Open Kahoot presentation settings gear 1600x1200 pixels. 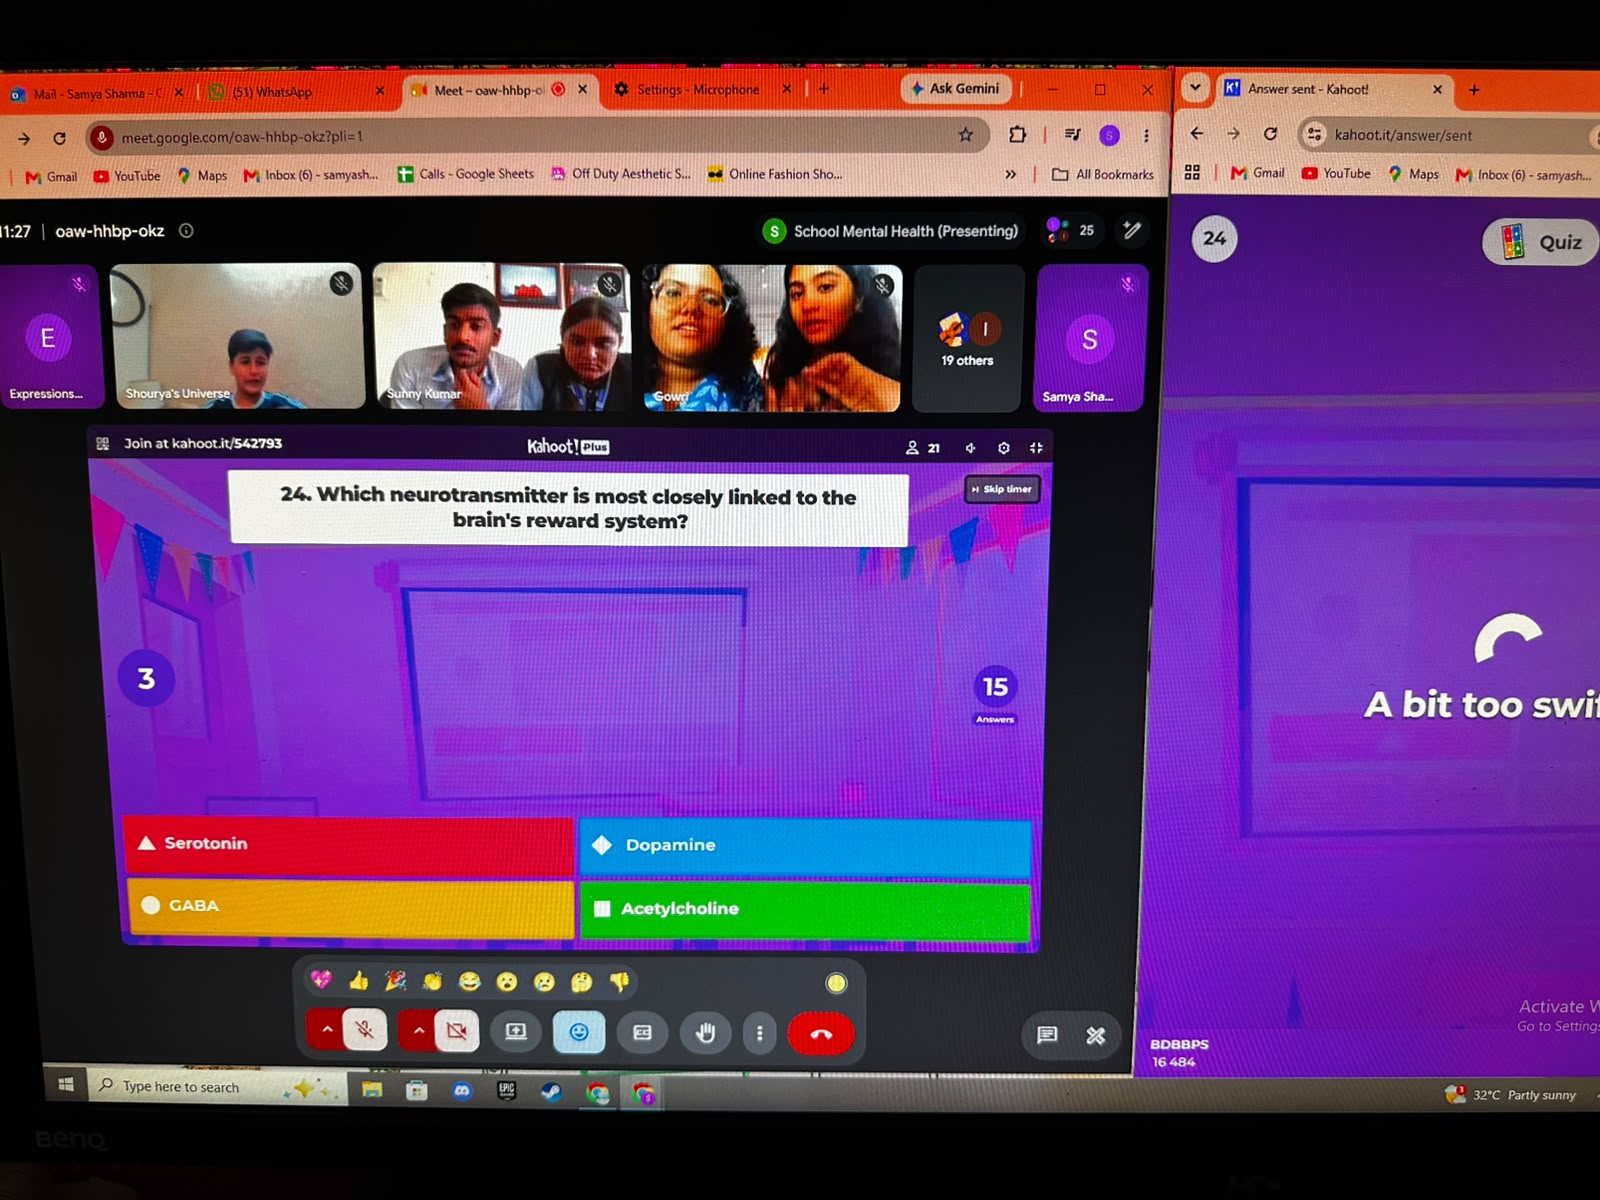1003,448
